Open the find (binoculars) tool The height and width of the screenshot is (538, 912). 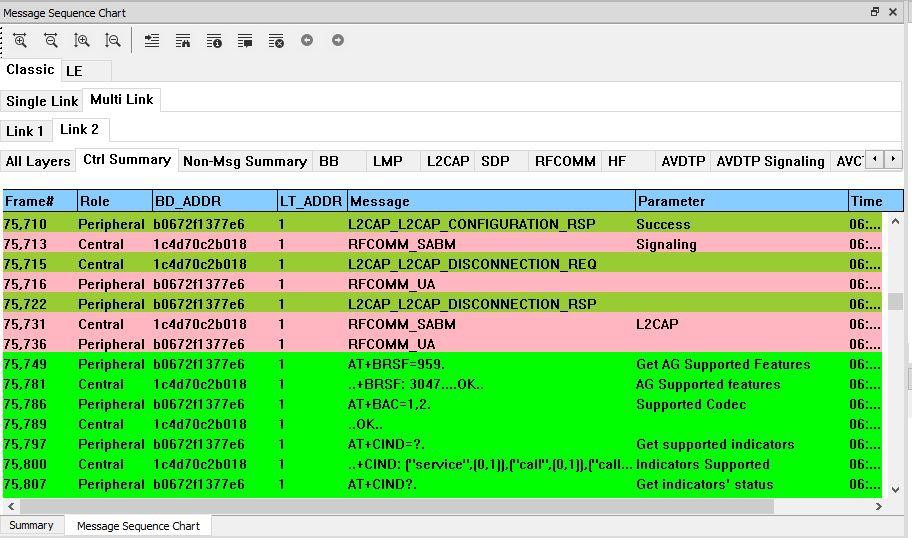pyautogui.click(x=183, y=40)
